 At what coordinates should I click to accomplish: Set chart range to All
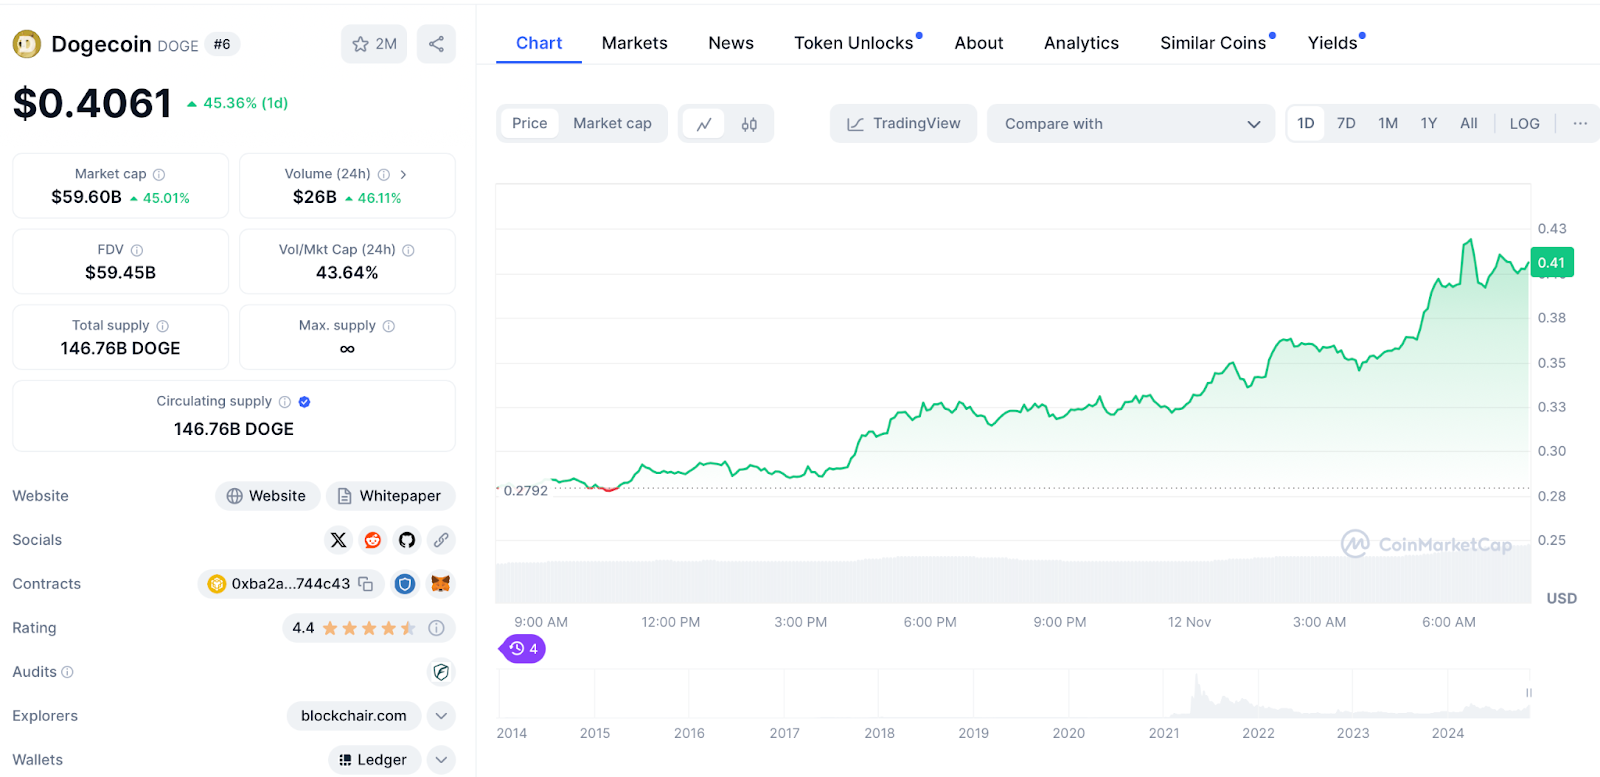pos(1469,123)
